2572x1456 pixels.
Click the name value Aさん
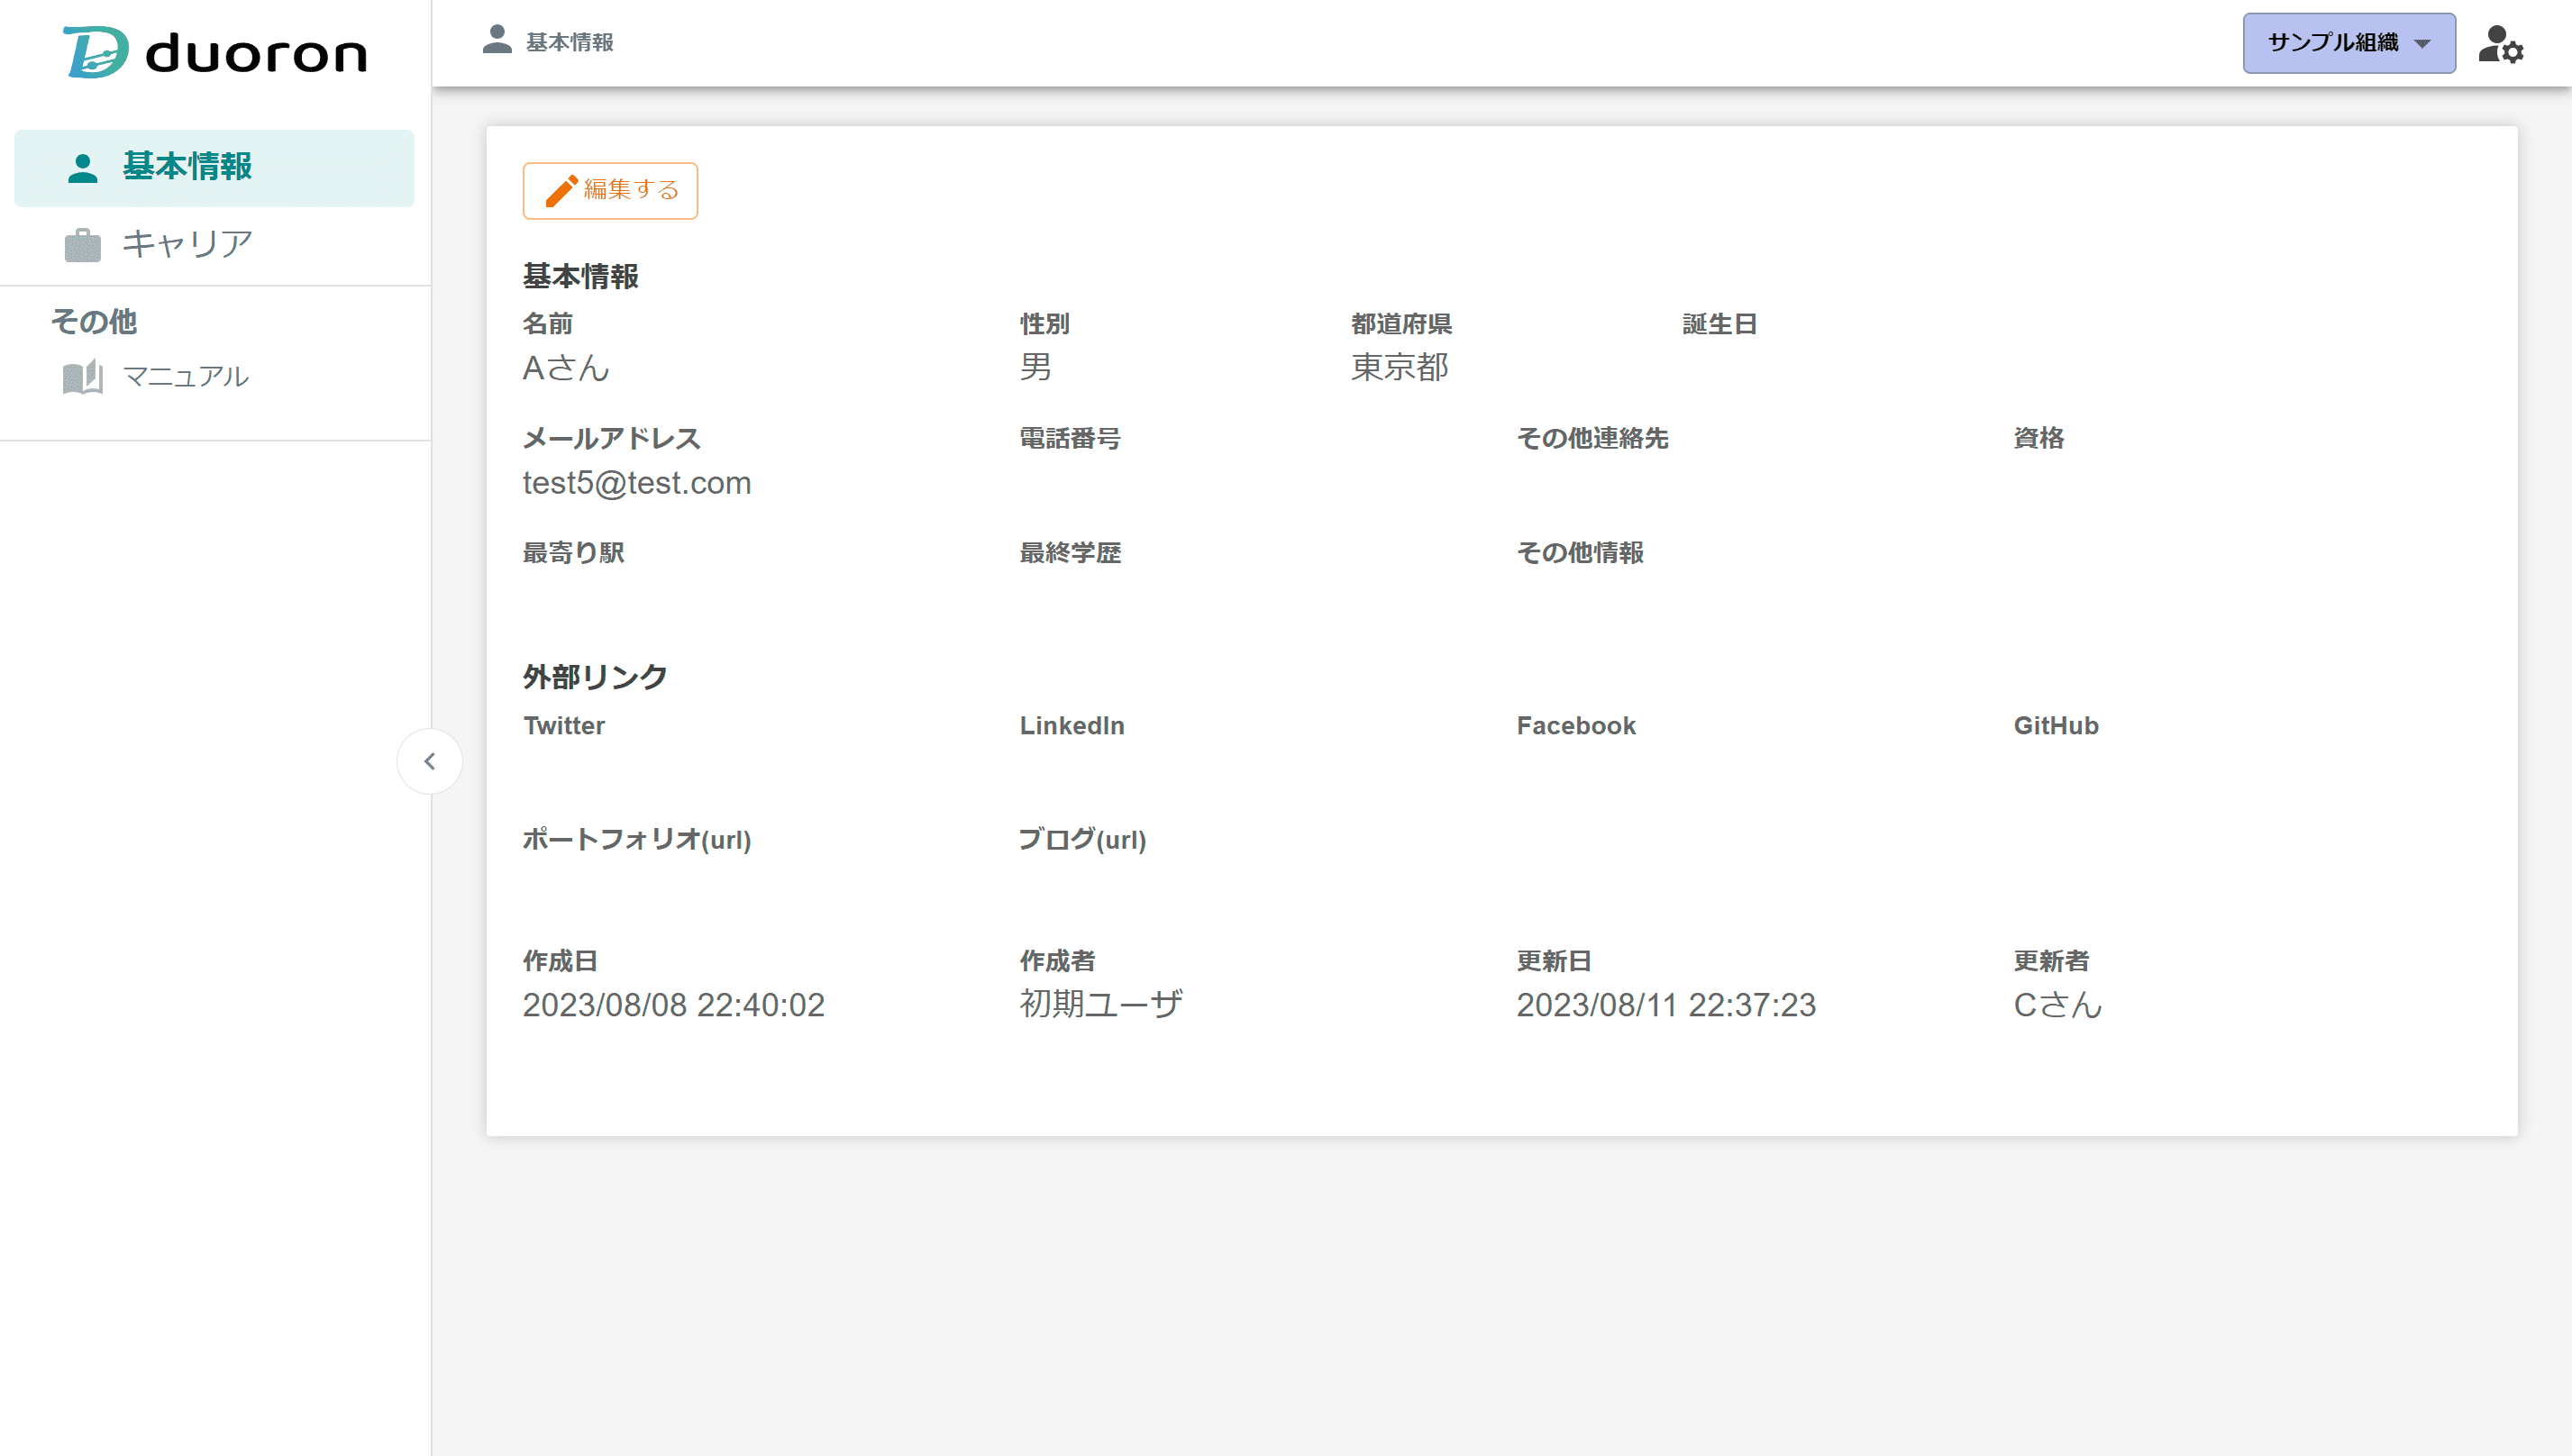point(566,368)
